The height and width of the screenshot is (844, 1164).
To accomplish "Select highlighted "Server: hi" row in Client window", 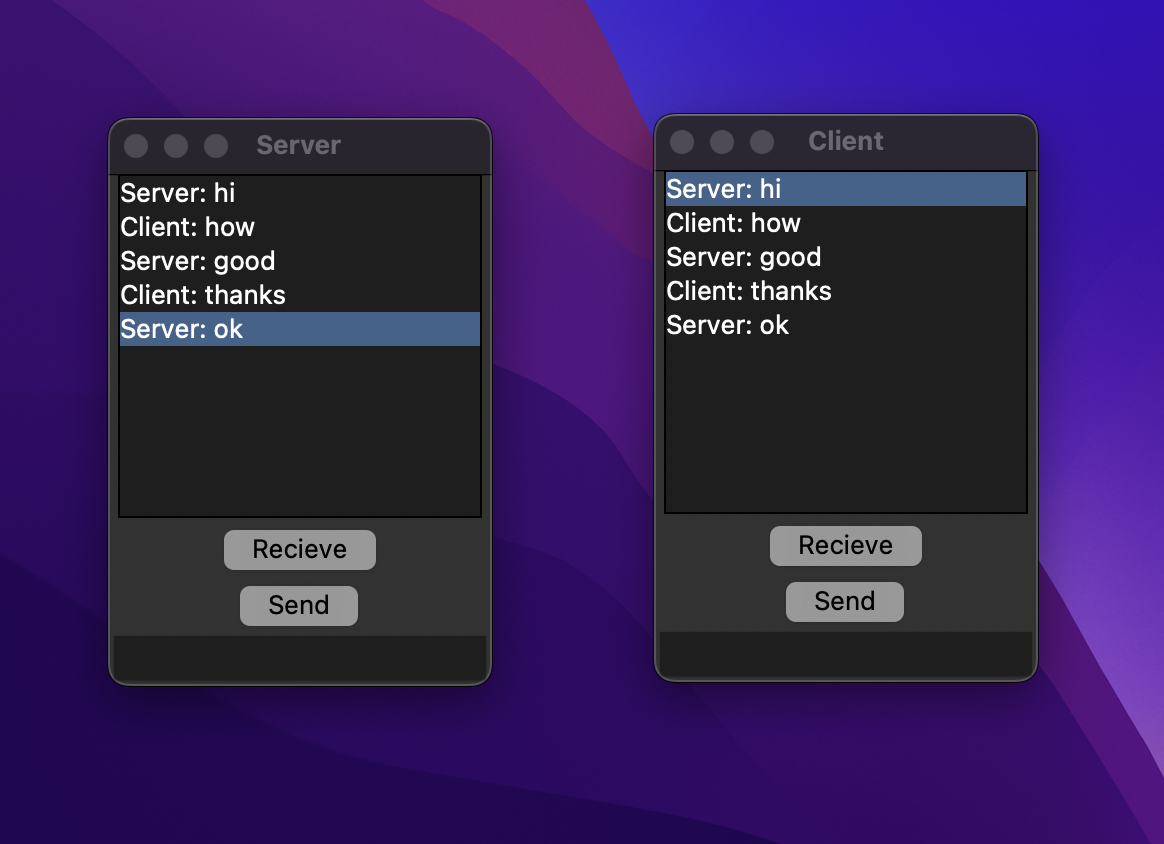I will pos(846,189).
